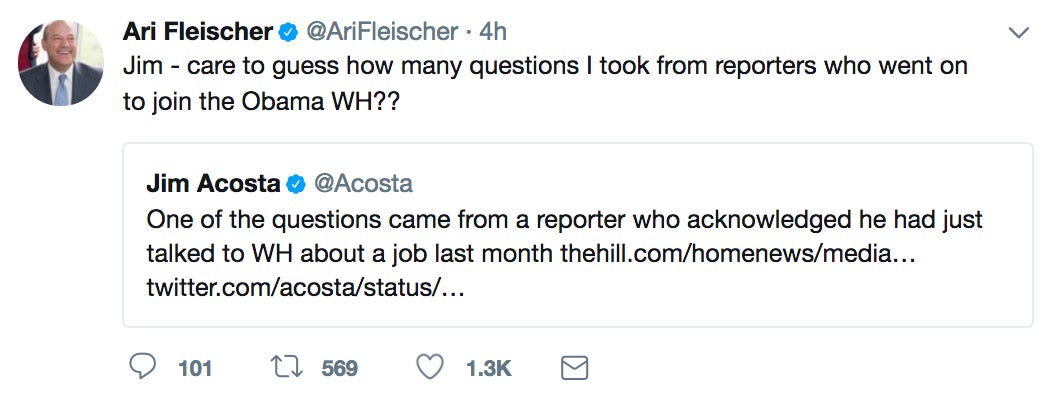
Task: View the 569 retweets count
Action: [x=339, y=368]
